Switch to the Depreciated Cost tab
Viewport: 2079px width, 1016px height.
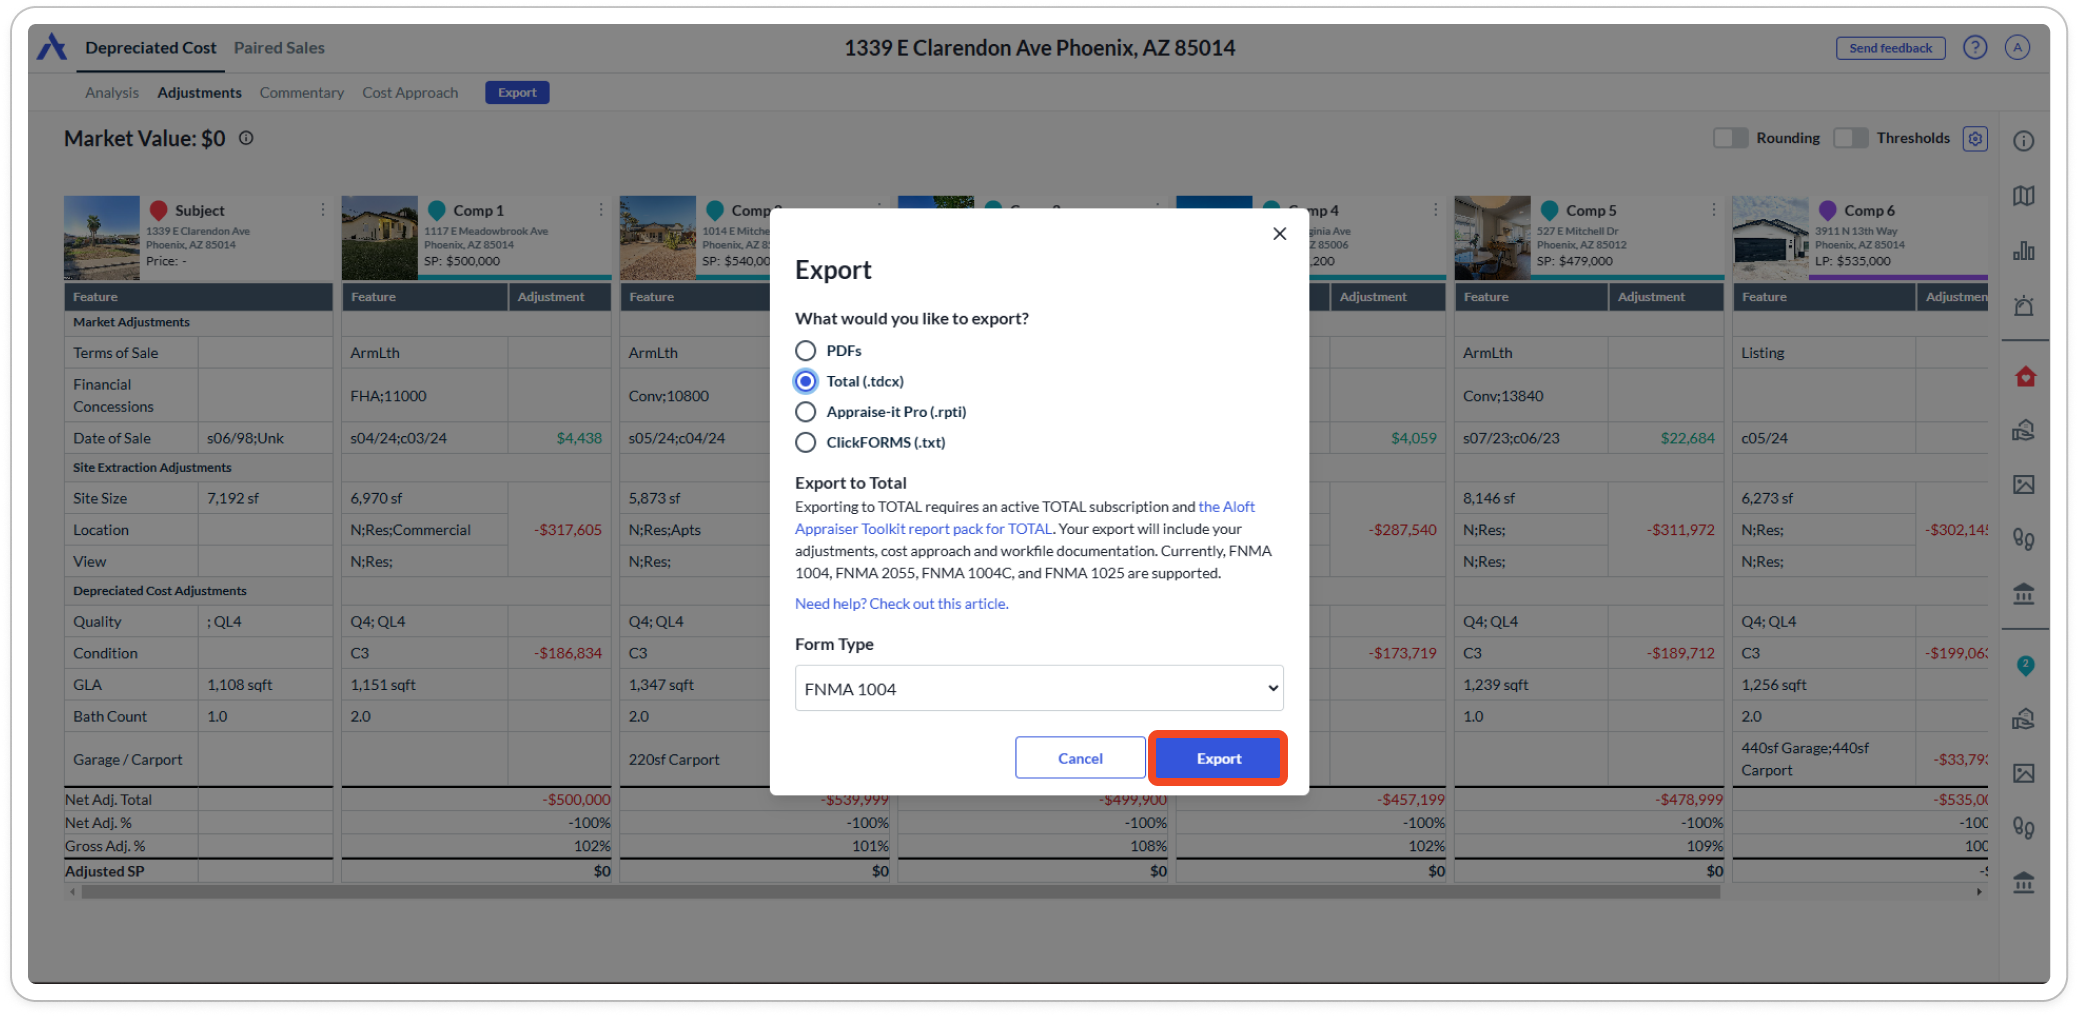tap(151, 48)
